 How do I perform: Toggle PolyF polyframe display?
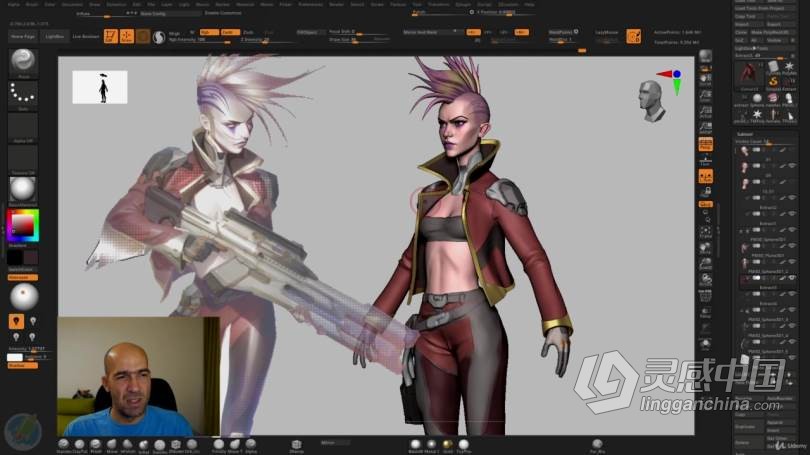[706, 296]
